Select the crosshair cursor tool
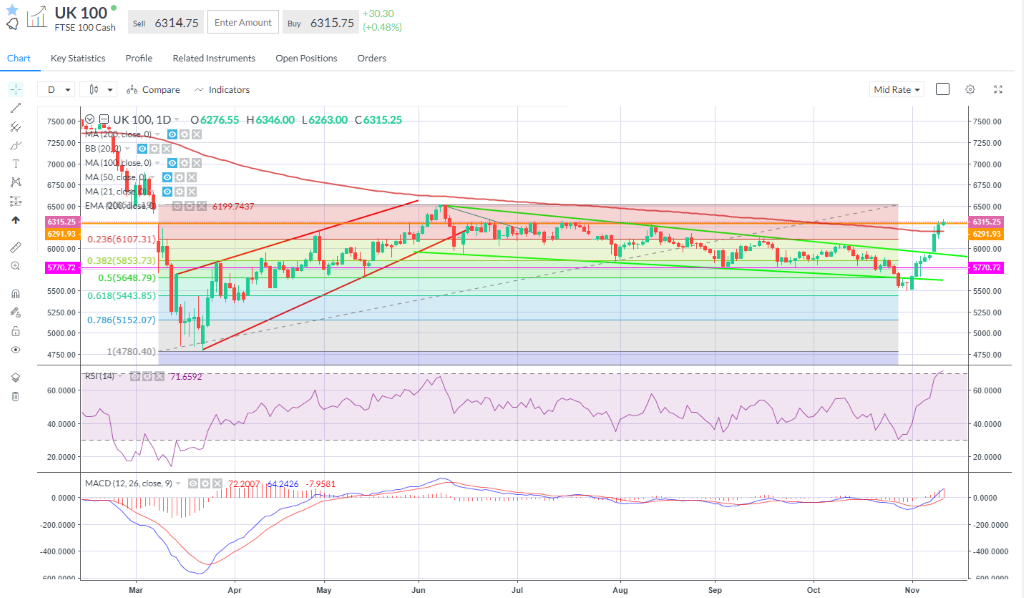Screen dimensions: 1024x598 click(x=16, y=89)
